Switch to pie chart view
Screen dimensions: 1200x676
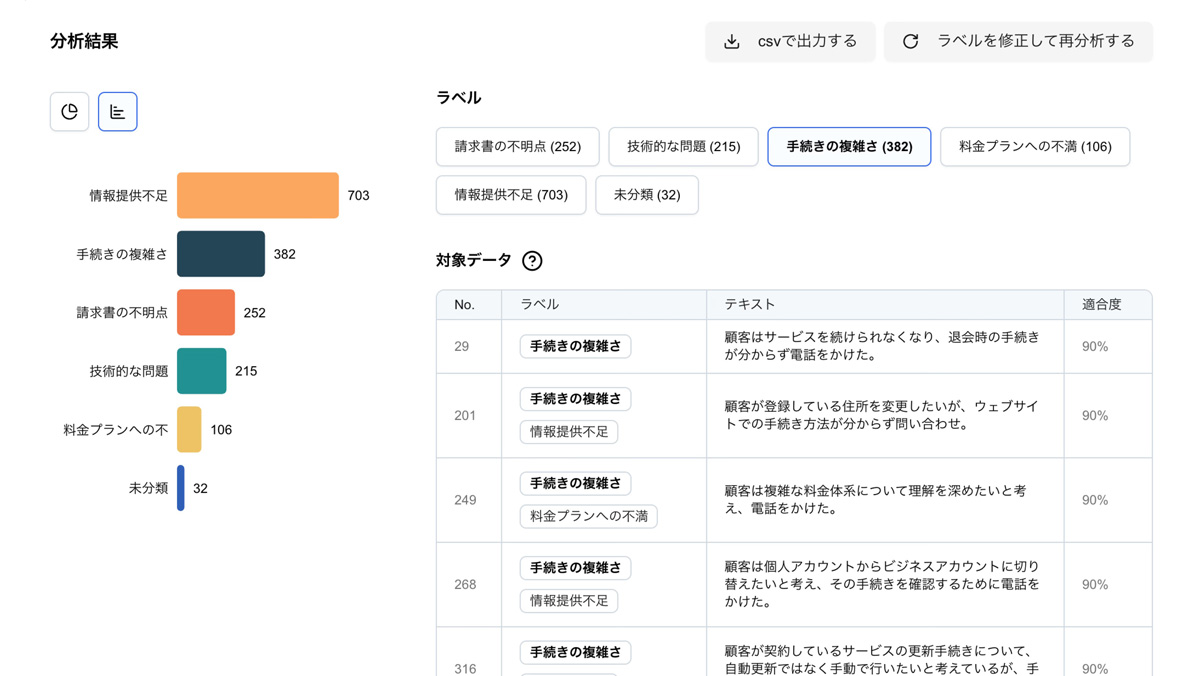[69, 112]
